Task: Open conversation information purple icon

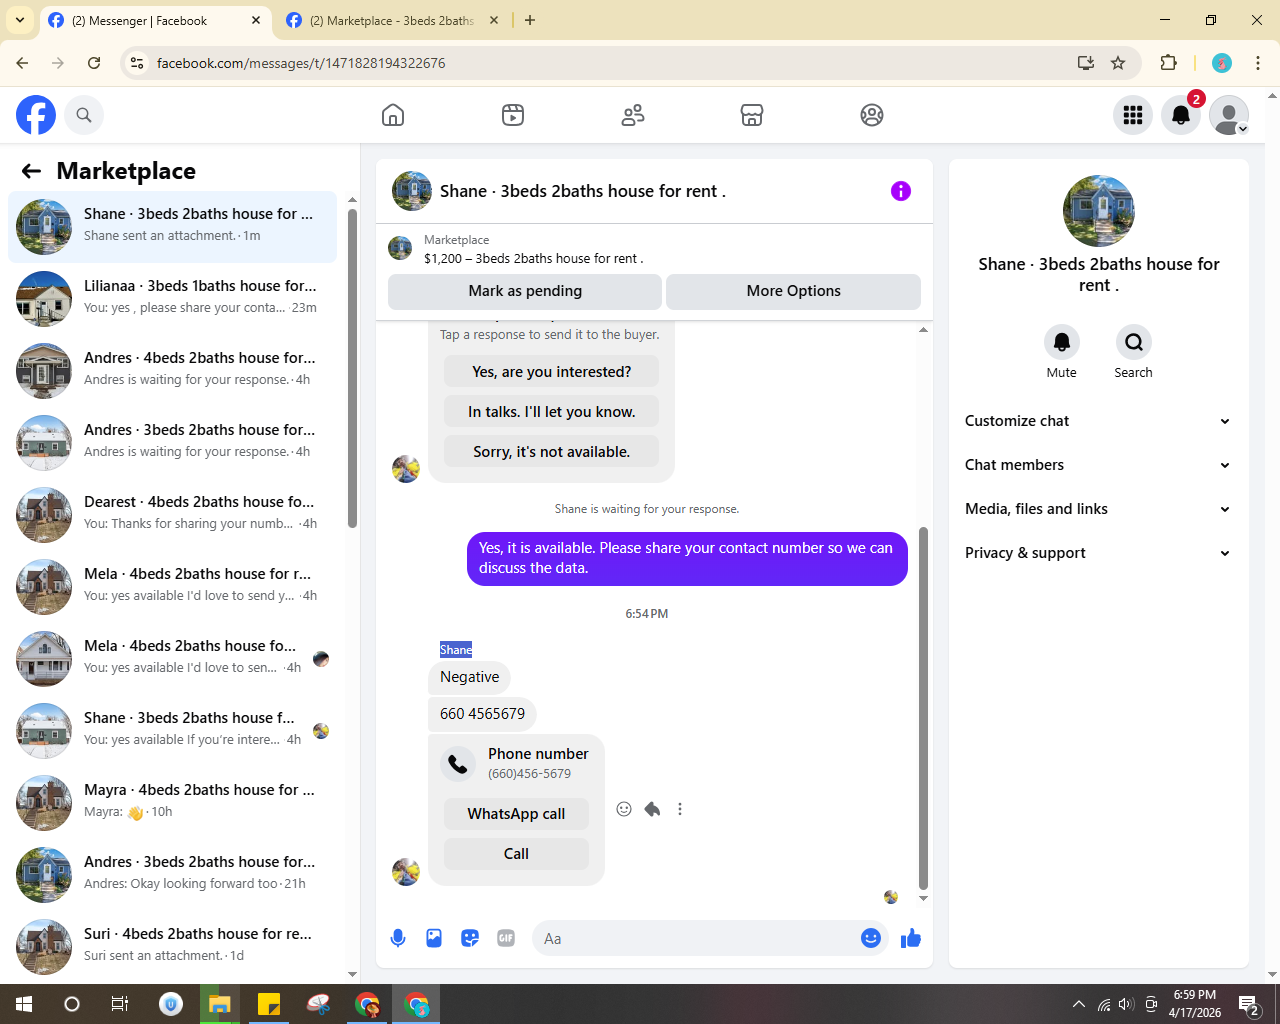Action: point(901,191)
